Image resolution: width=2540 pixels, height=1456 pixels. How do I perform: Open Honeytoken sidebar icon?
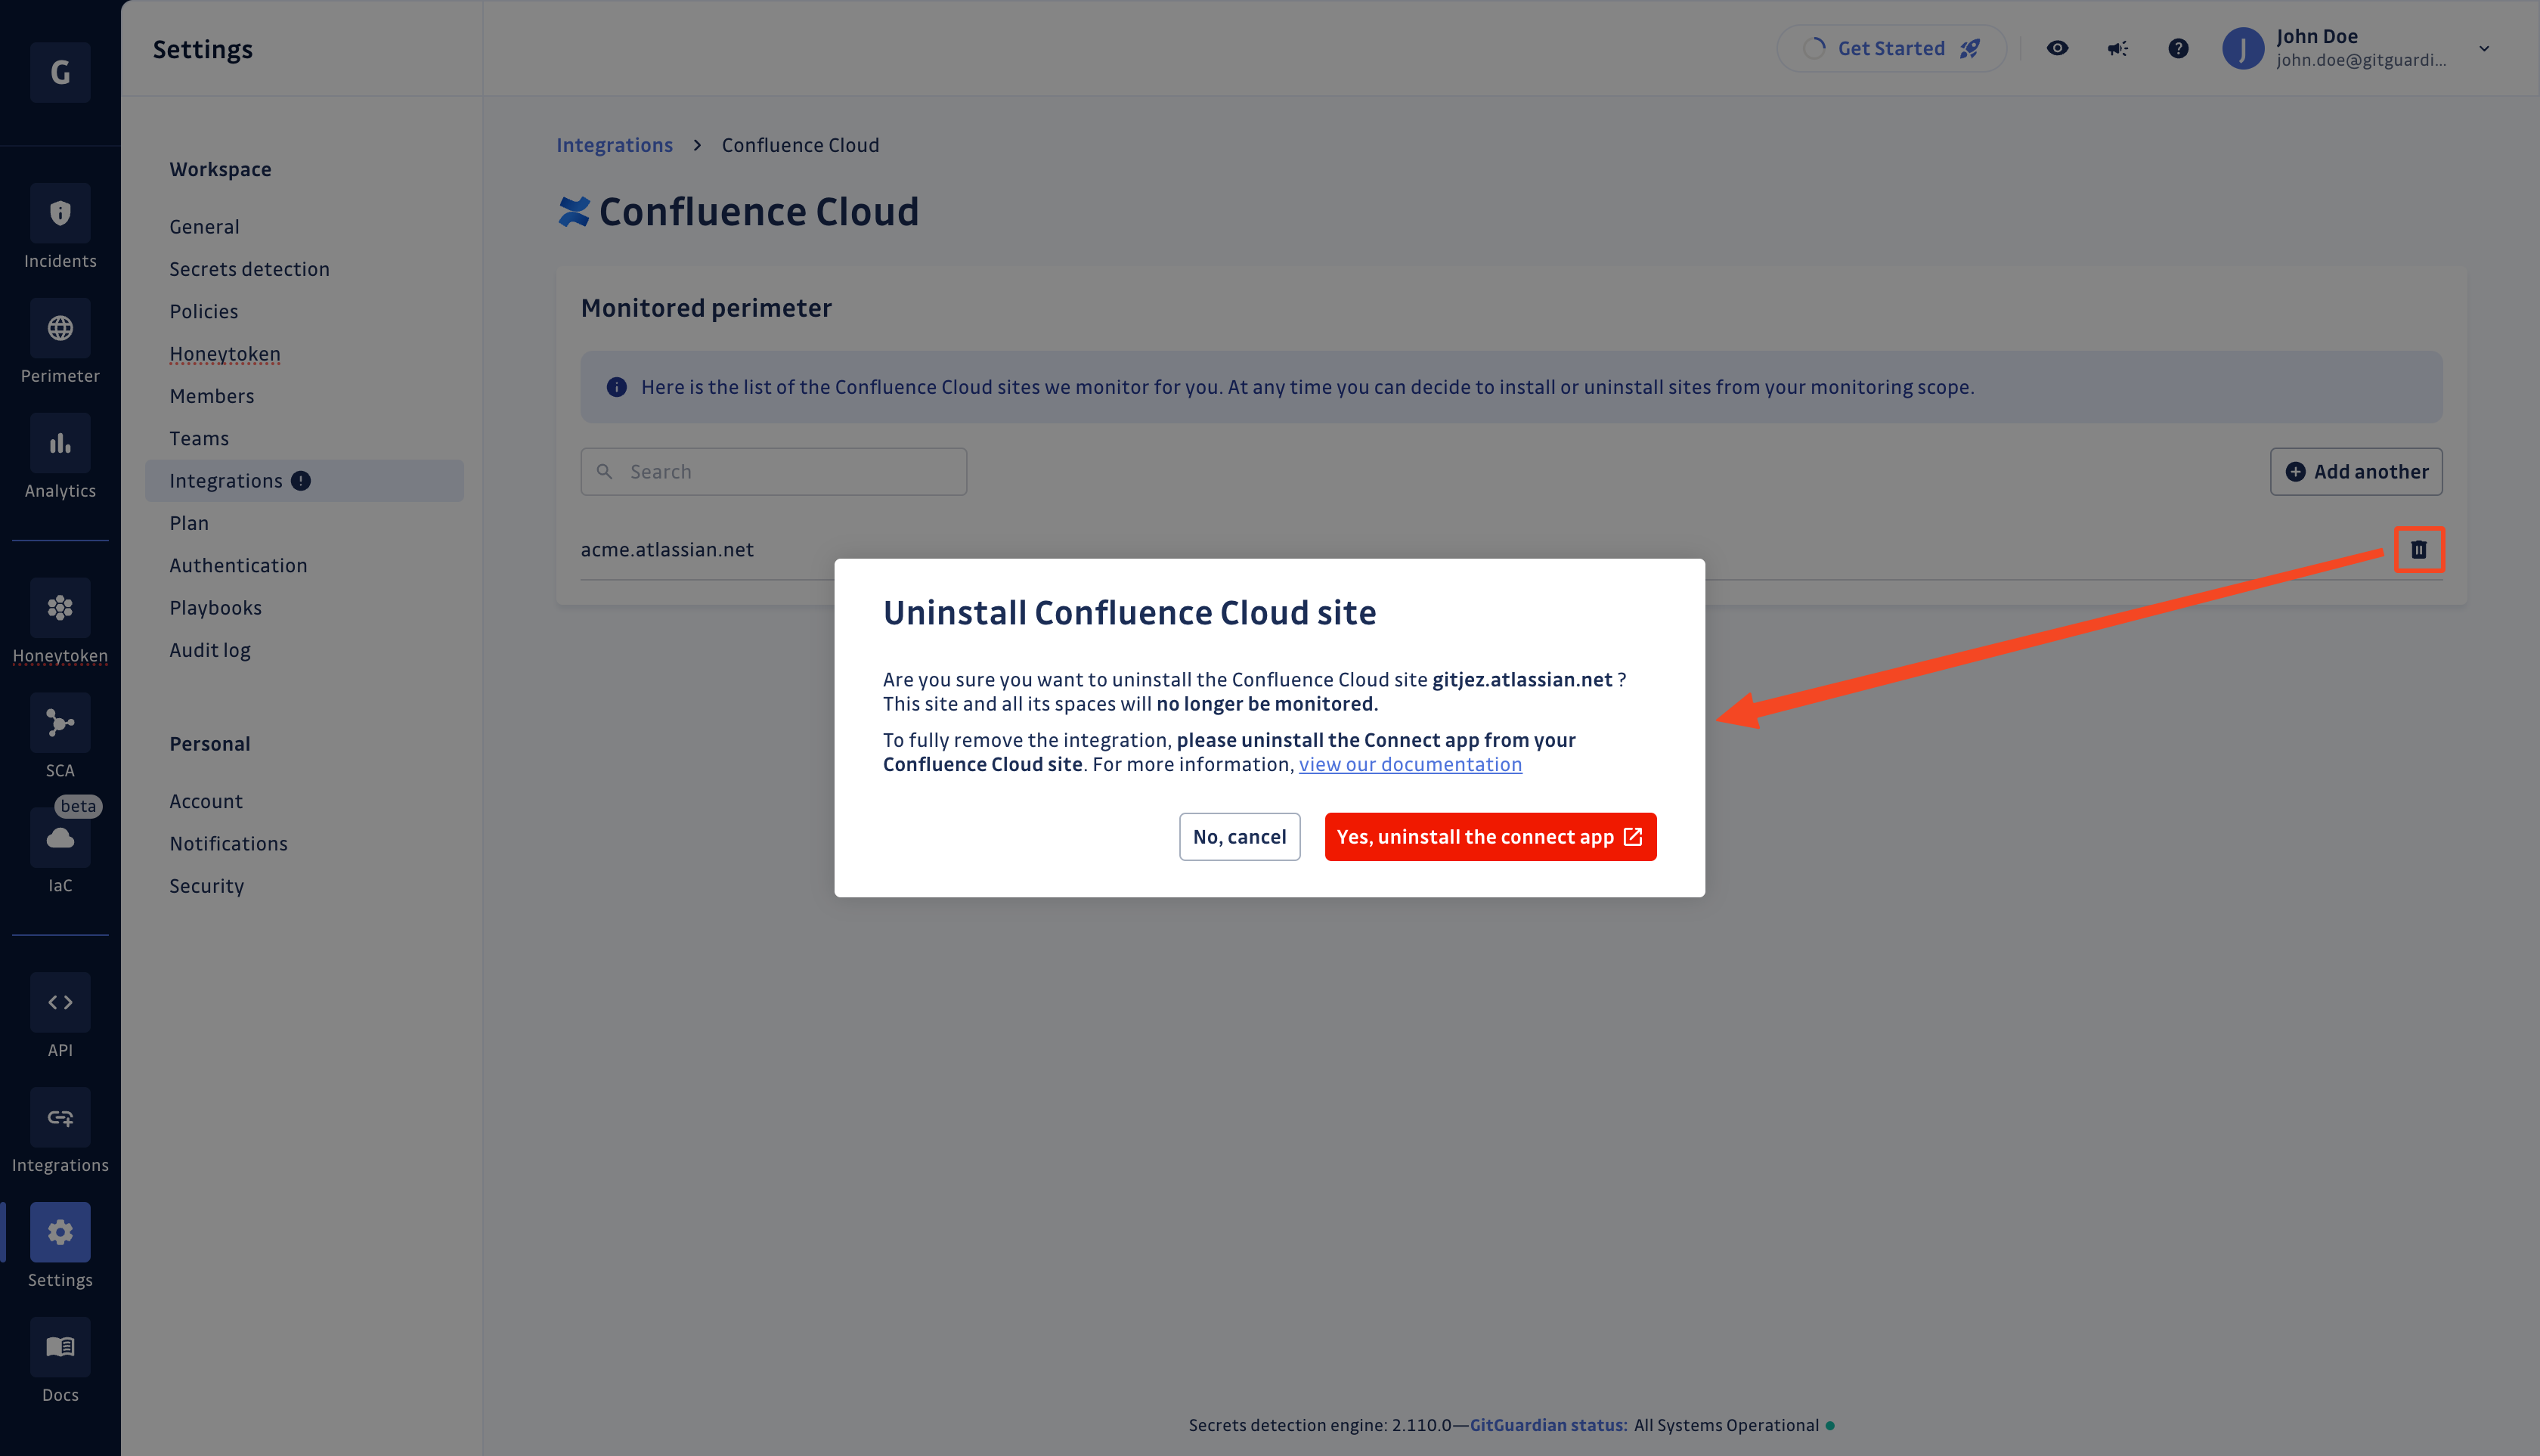click(x=60, y=608)
